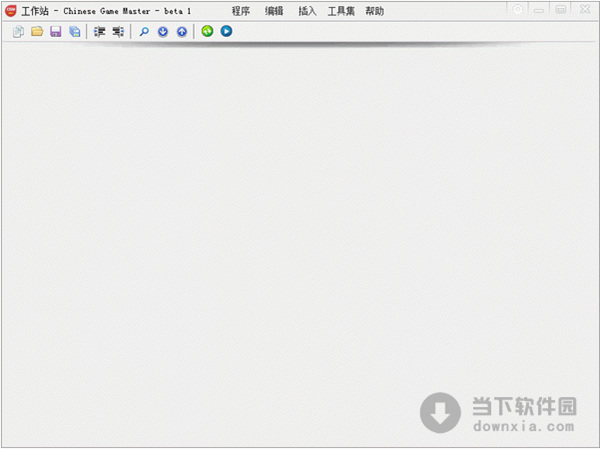The image size is (600, 450).
Task: Open settings with the title bar gear icon
Action: (517, 9)
